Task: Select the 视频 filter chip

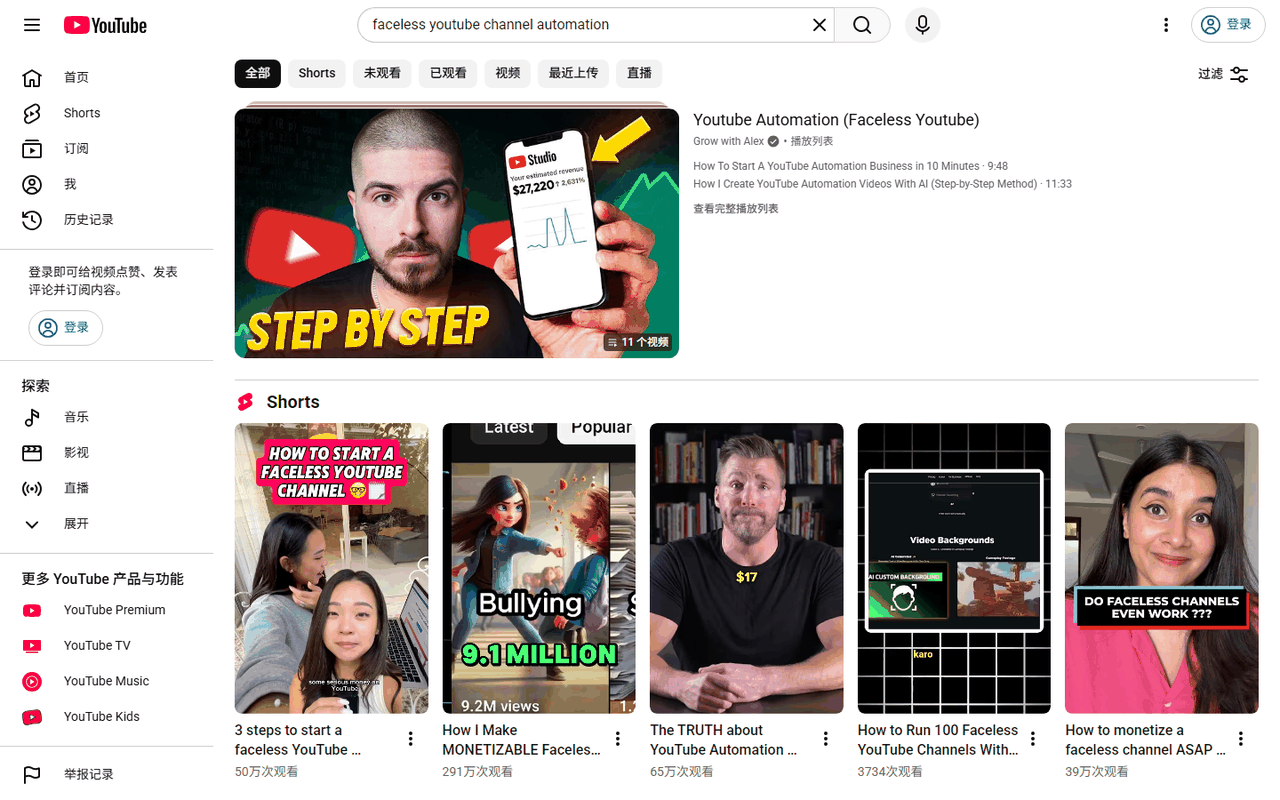Action: click(508, 73)
